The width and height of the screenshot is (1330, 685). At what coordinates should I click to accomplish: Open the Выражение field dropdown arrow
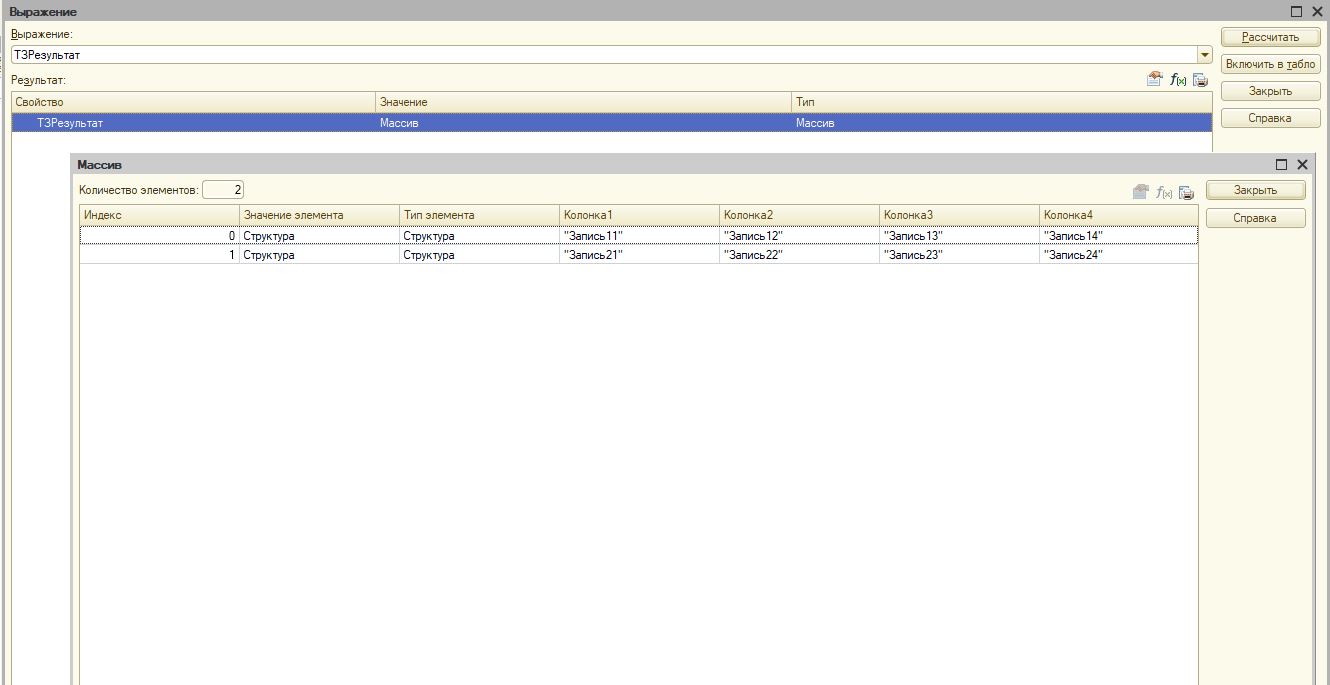coord(1204,55)
